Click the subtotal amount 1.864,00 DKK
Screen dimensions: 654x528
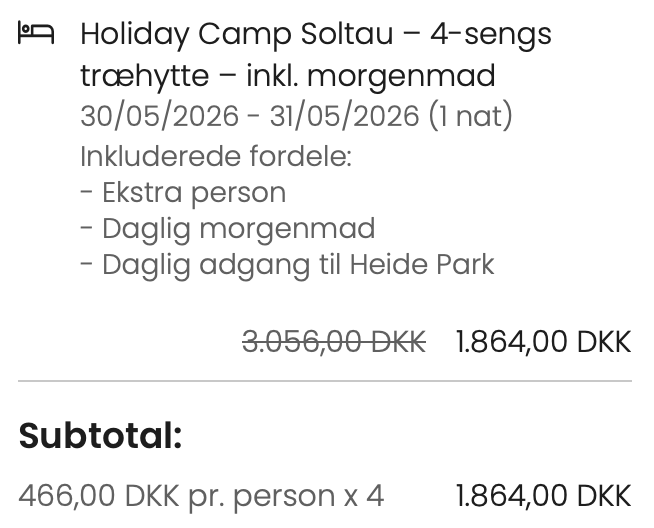[543, 495]
